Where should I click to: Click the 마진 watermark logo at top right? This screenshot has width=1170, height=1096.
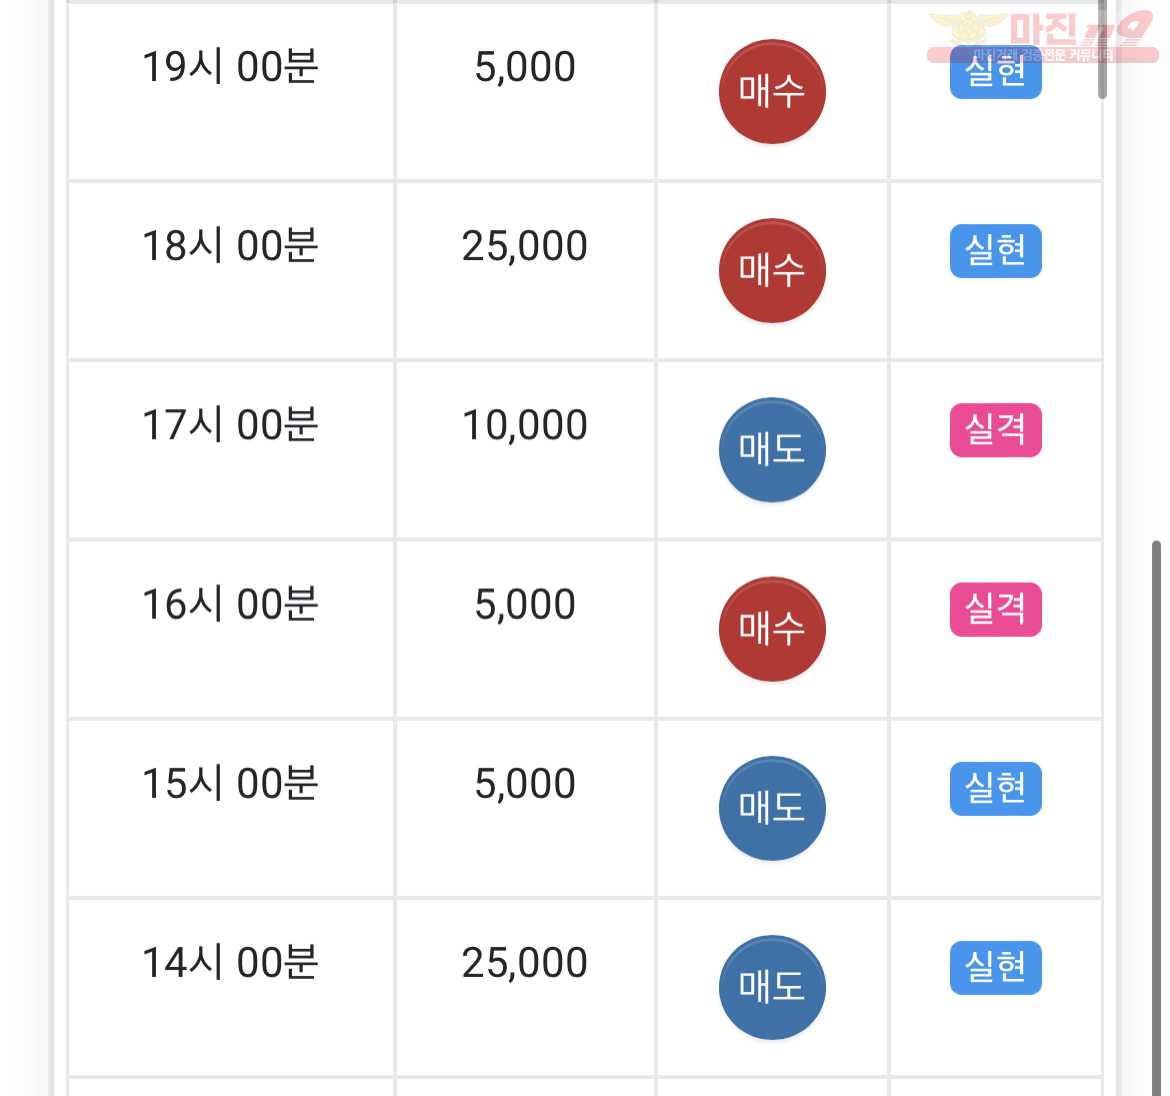(1042, 35)
